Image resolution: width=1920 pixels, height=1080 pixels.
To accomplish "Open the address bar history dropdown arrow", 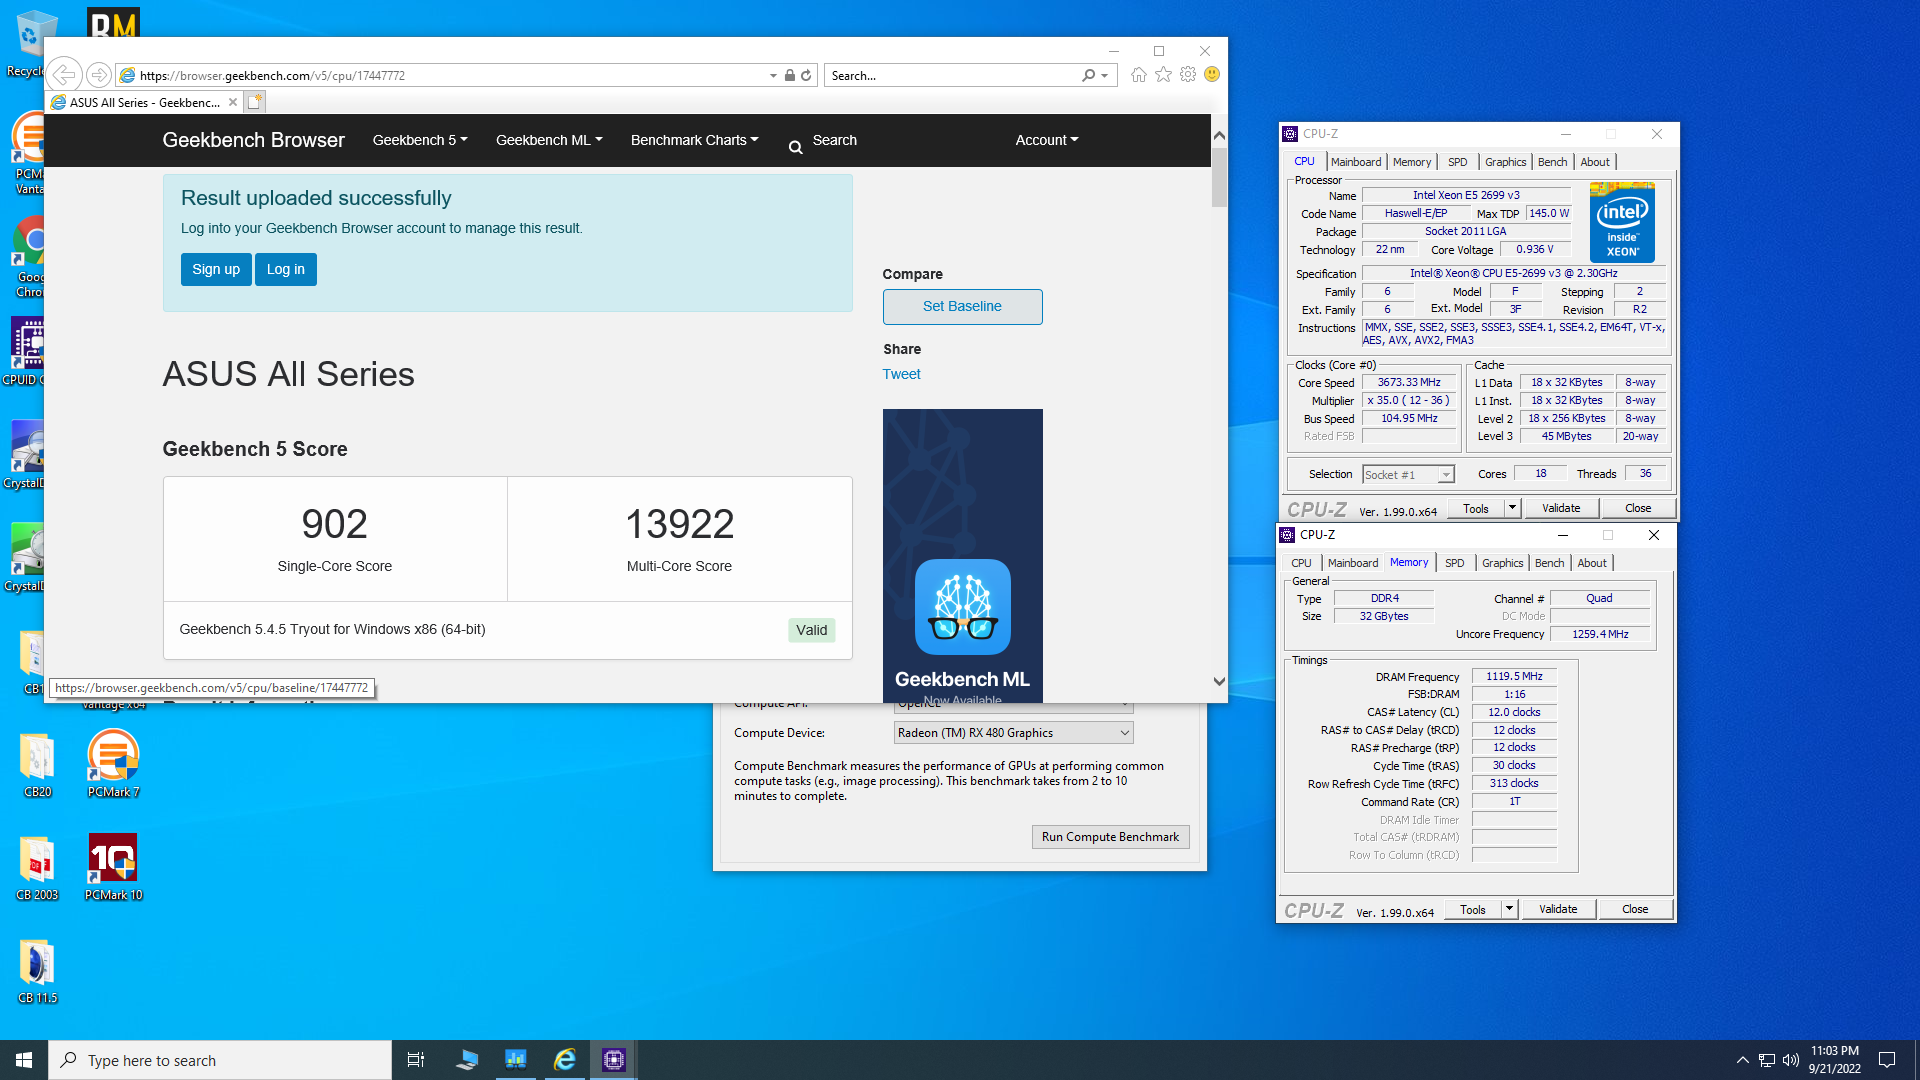I will click(773, 75).
